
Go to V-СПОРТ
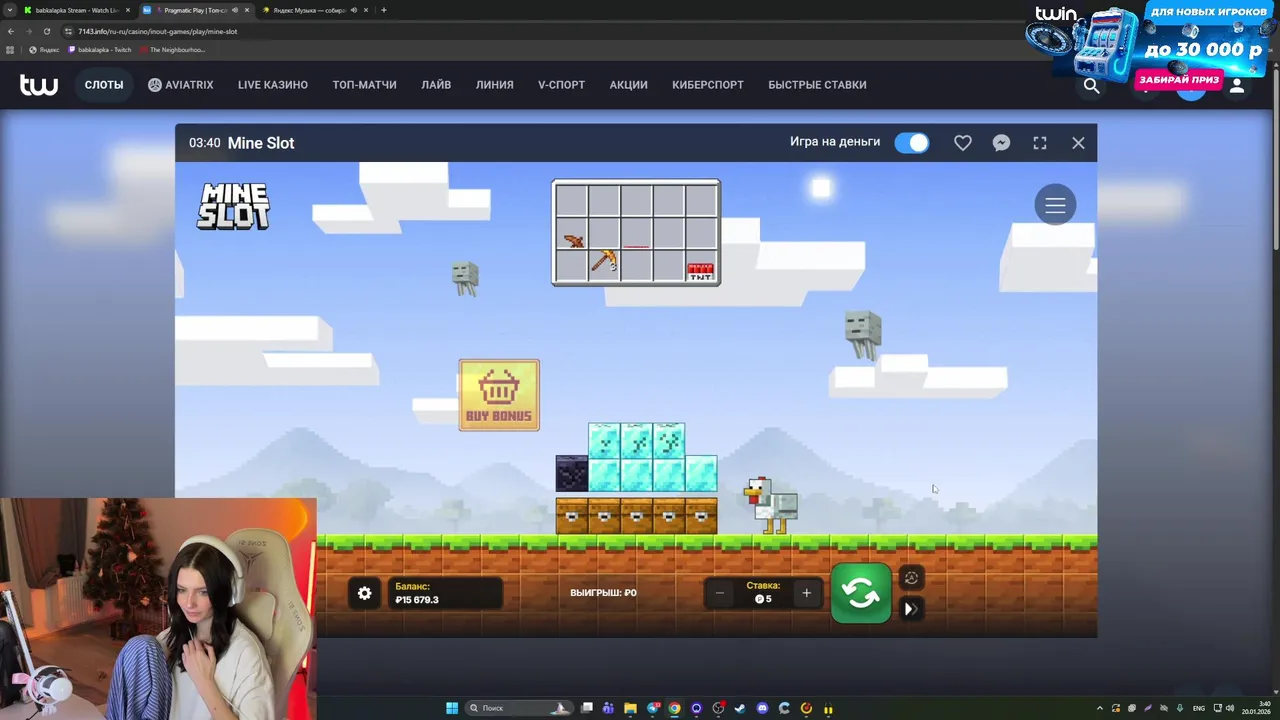tap(561, 85)
